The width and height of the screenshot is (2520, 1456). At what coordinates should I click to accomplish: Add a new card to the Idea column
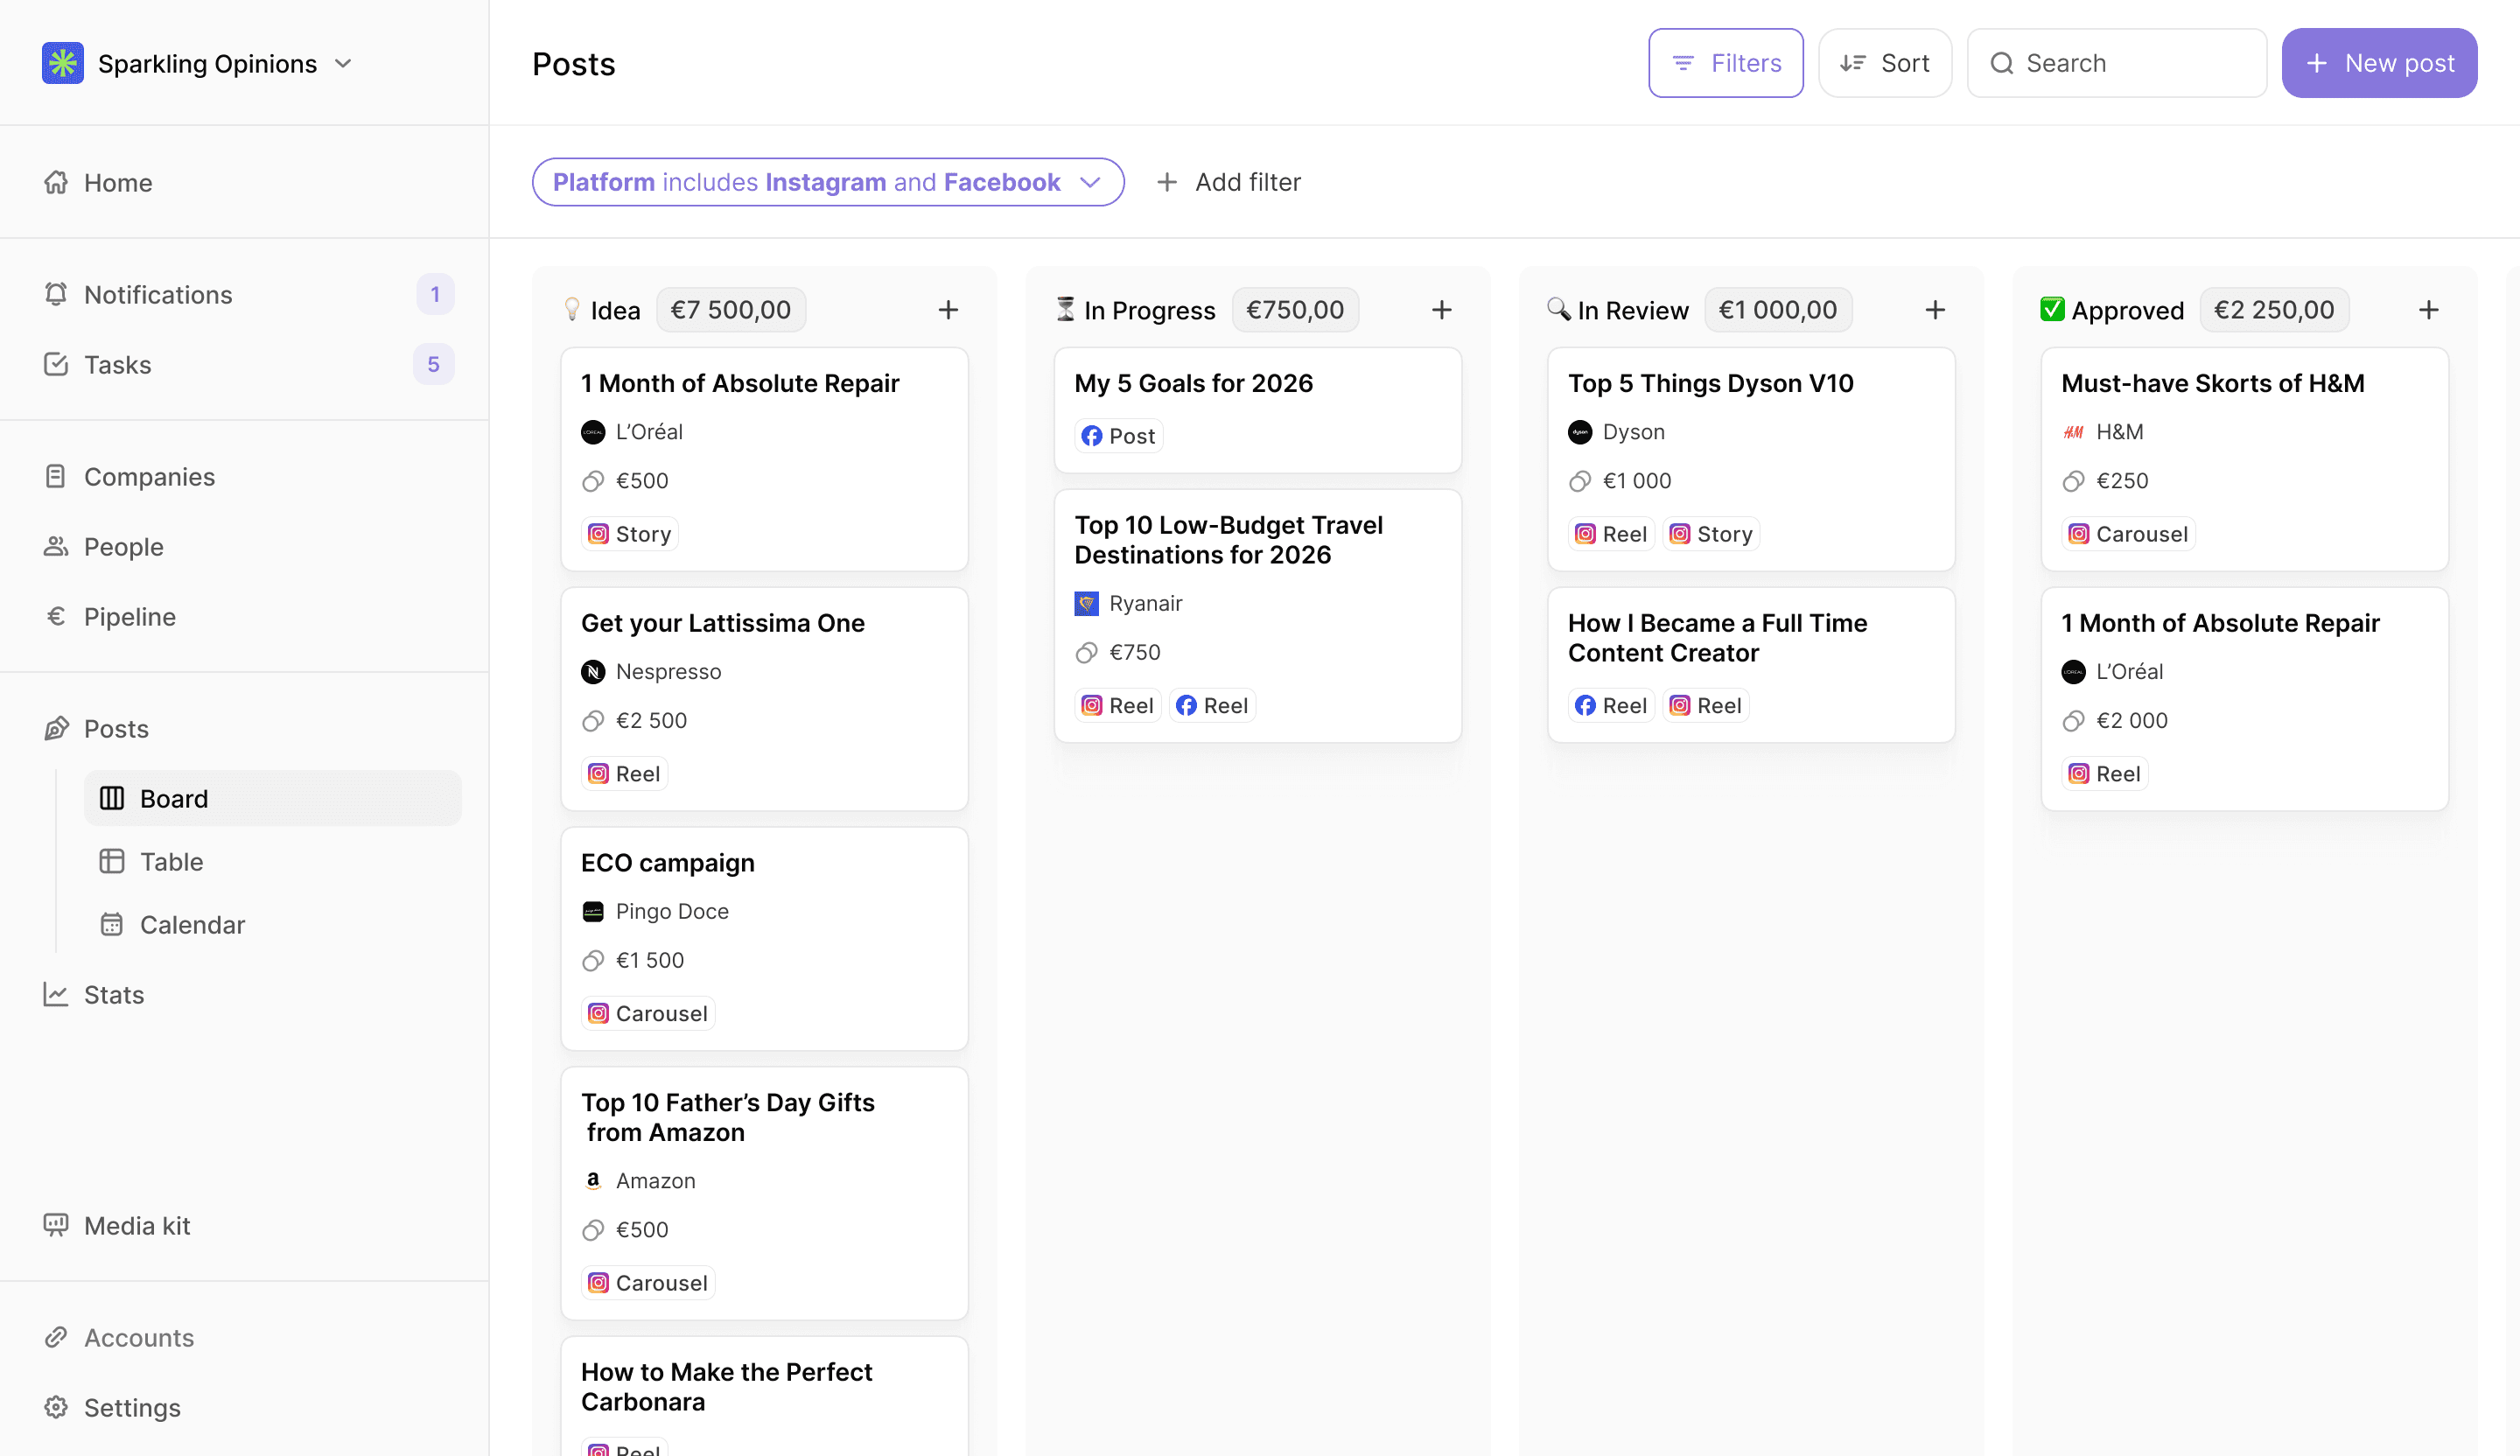tap(948, 309)
